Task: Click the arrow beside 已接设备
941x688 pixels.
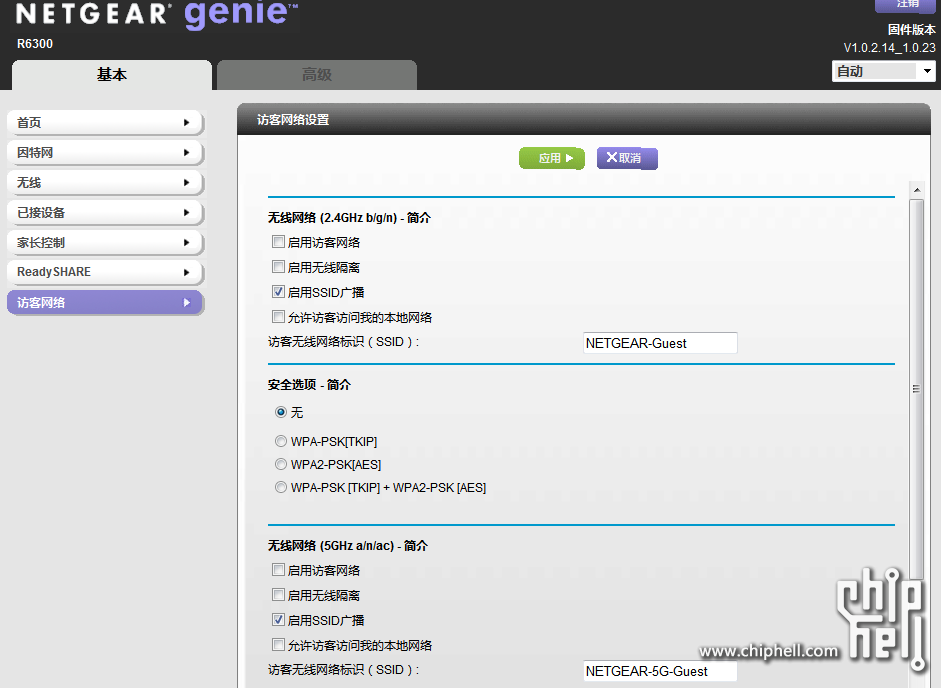Action: [x=187, y=213]
